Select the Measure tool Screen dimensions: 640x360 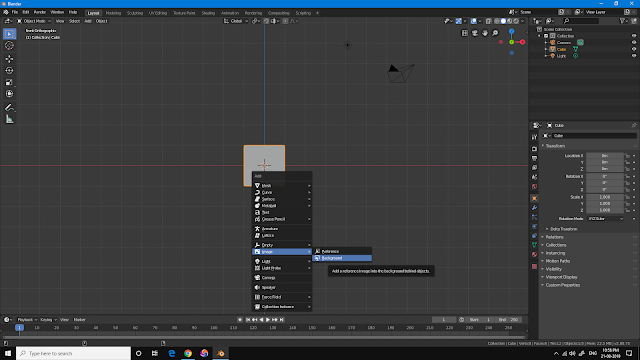point(9,120)
